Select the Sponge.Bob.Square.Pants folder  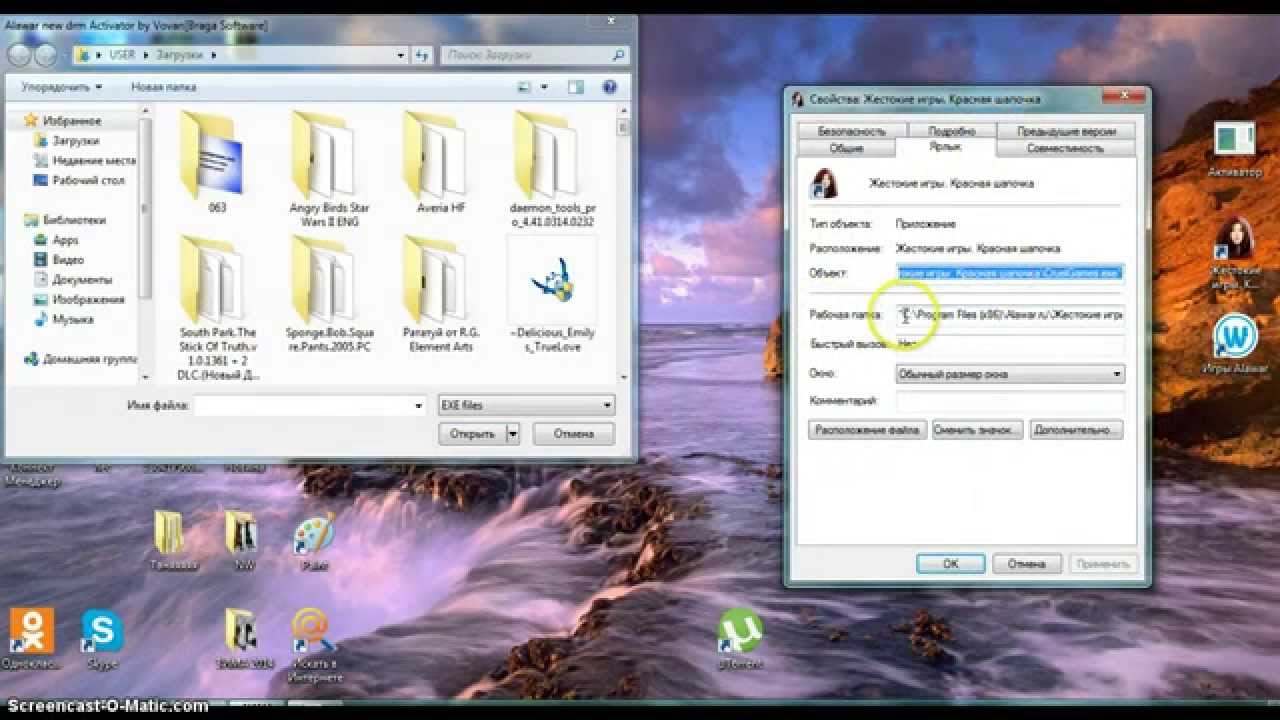[329, 295]
